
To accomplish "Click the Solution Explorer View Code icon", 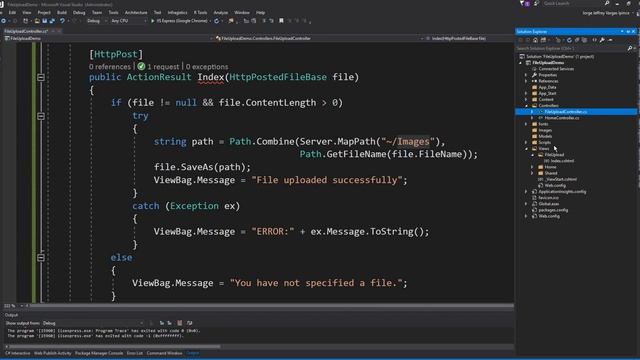I will click(594, 40).
